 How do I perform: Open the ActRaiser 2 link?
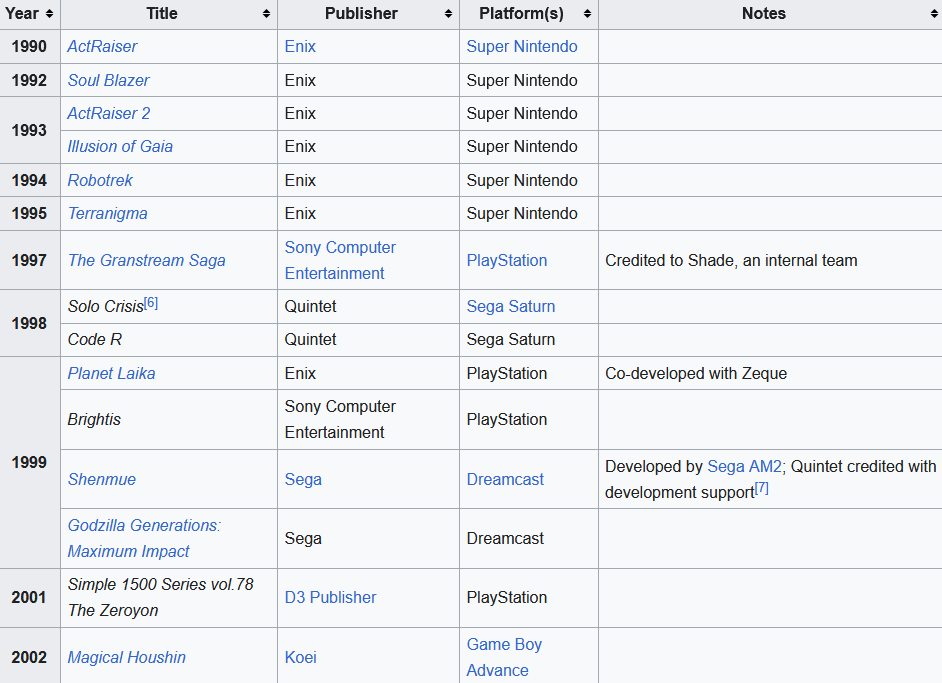point(109,114)
